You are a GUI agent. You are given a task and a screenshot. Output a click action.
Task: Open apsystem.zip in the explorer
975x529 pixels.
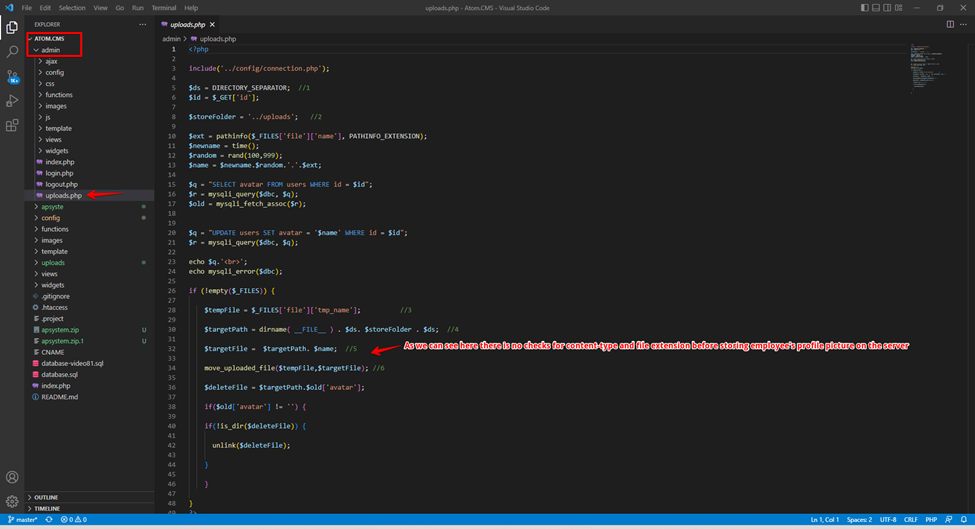coord(89,329)
